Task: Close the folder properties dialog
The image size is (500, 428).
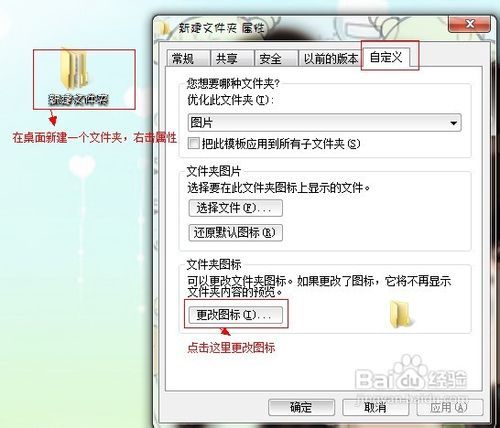Action: point(469,24)
